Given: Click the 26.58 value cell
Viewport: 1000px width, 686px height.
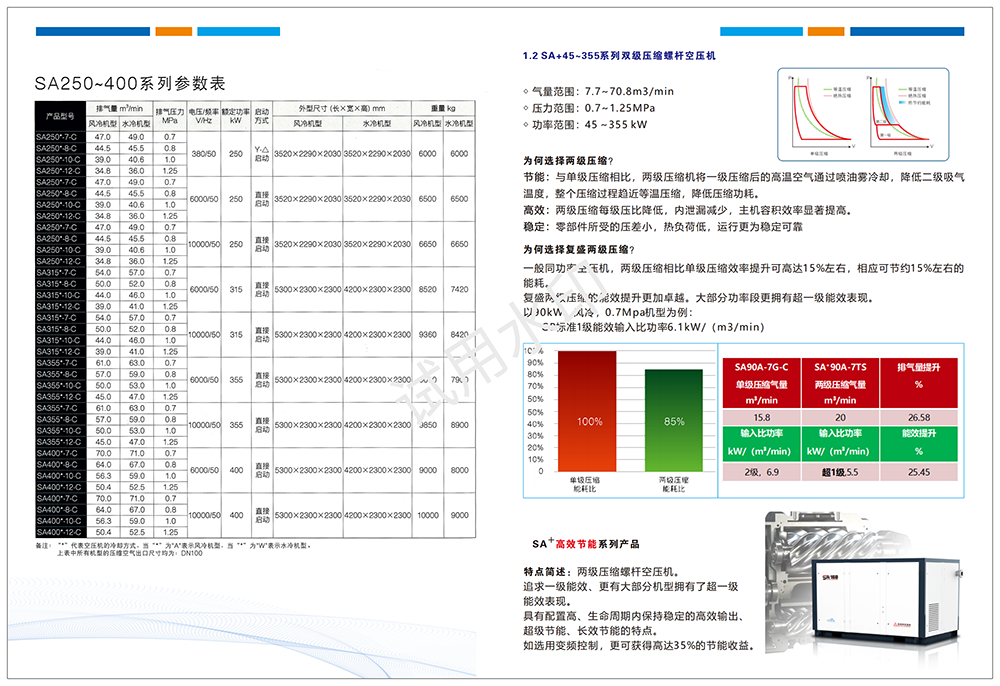Looking at the screenshot, I should point(918,417).
